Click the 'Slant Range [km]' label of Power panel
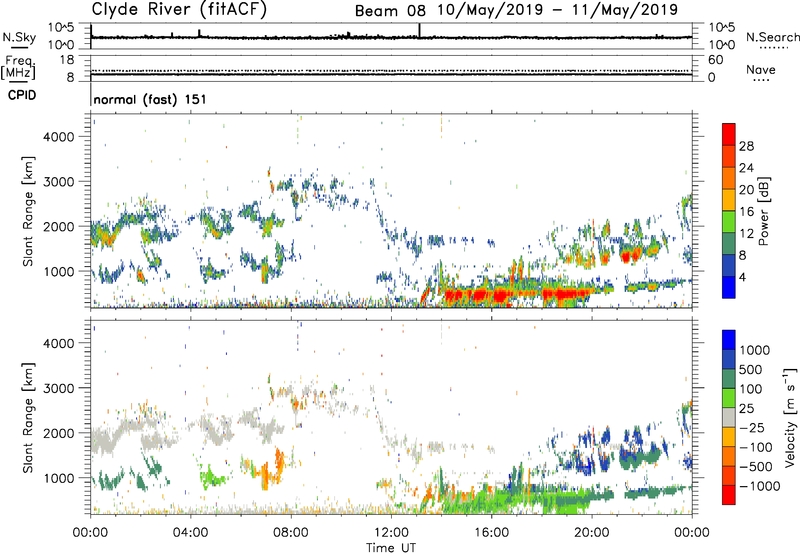Image resolution: width=800 pixels, height=554 pixels. pyautogui.click(x=28, y=211)
